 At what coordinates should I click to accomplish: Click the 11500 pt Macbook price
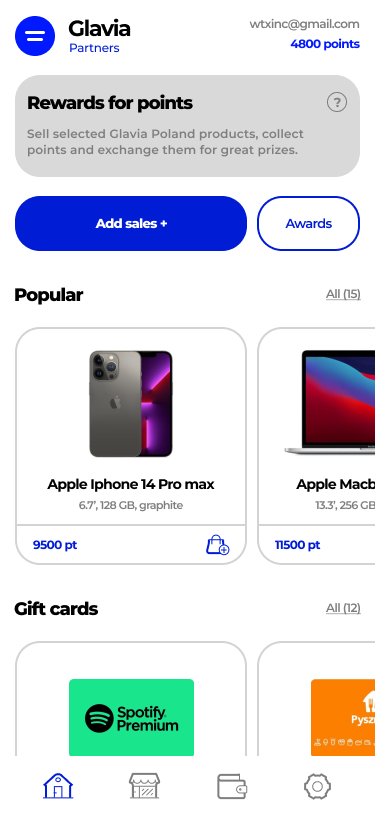pyautogui.click(x=298, y=545)
